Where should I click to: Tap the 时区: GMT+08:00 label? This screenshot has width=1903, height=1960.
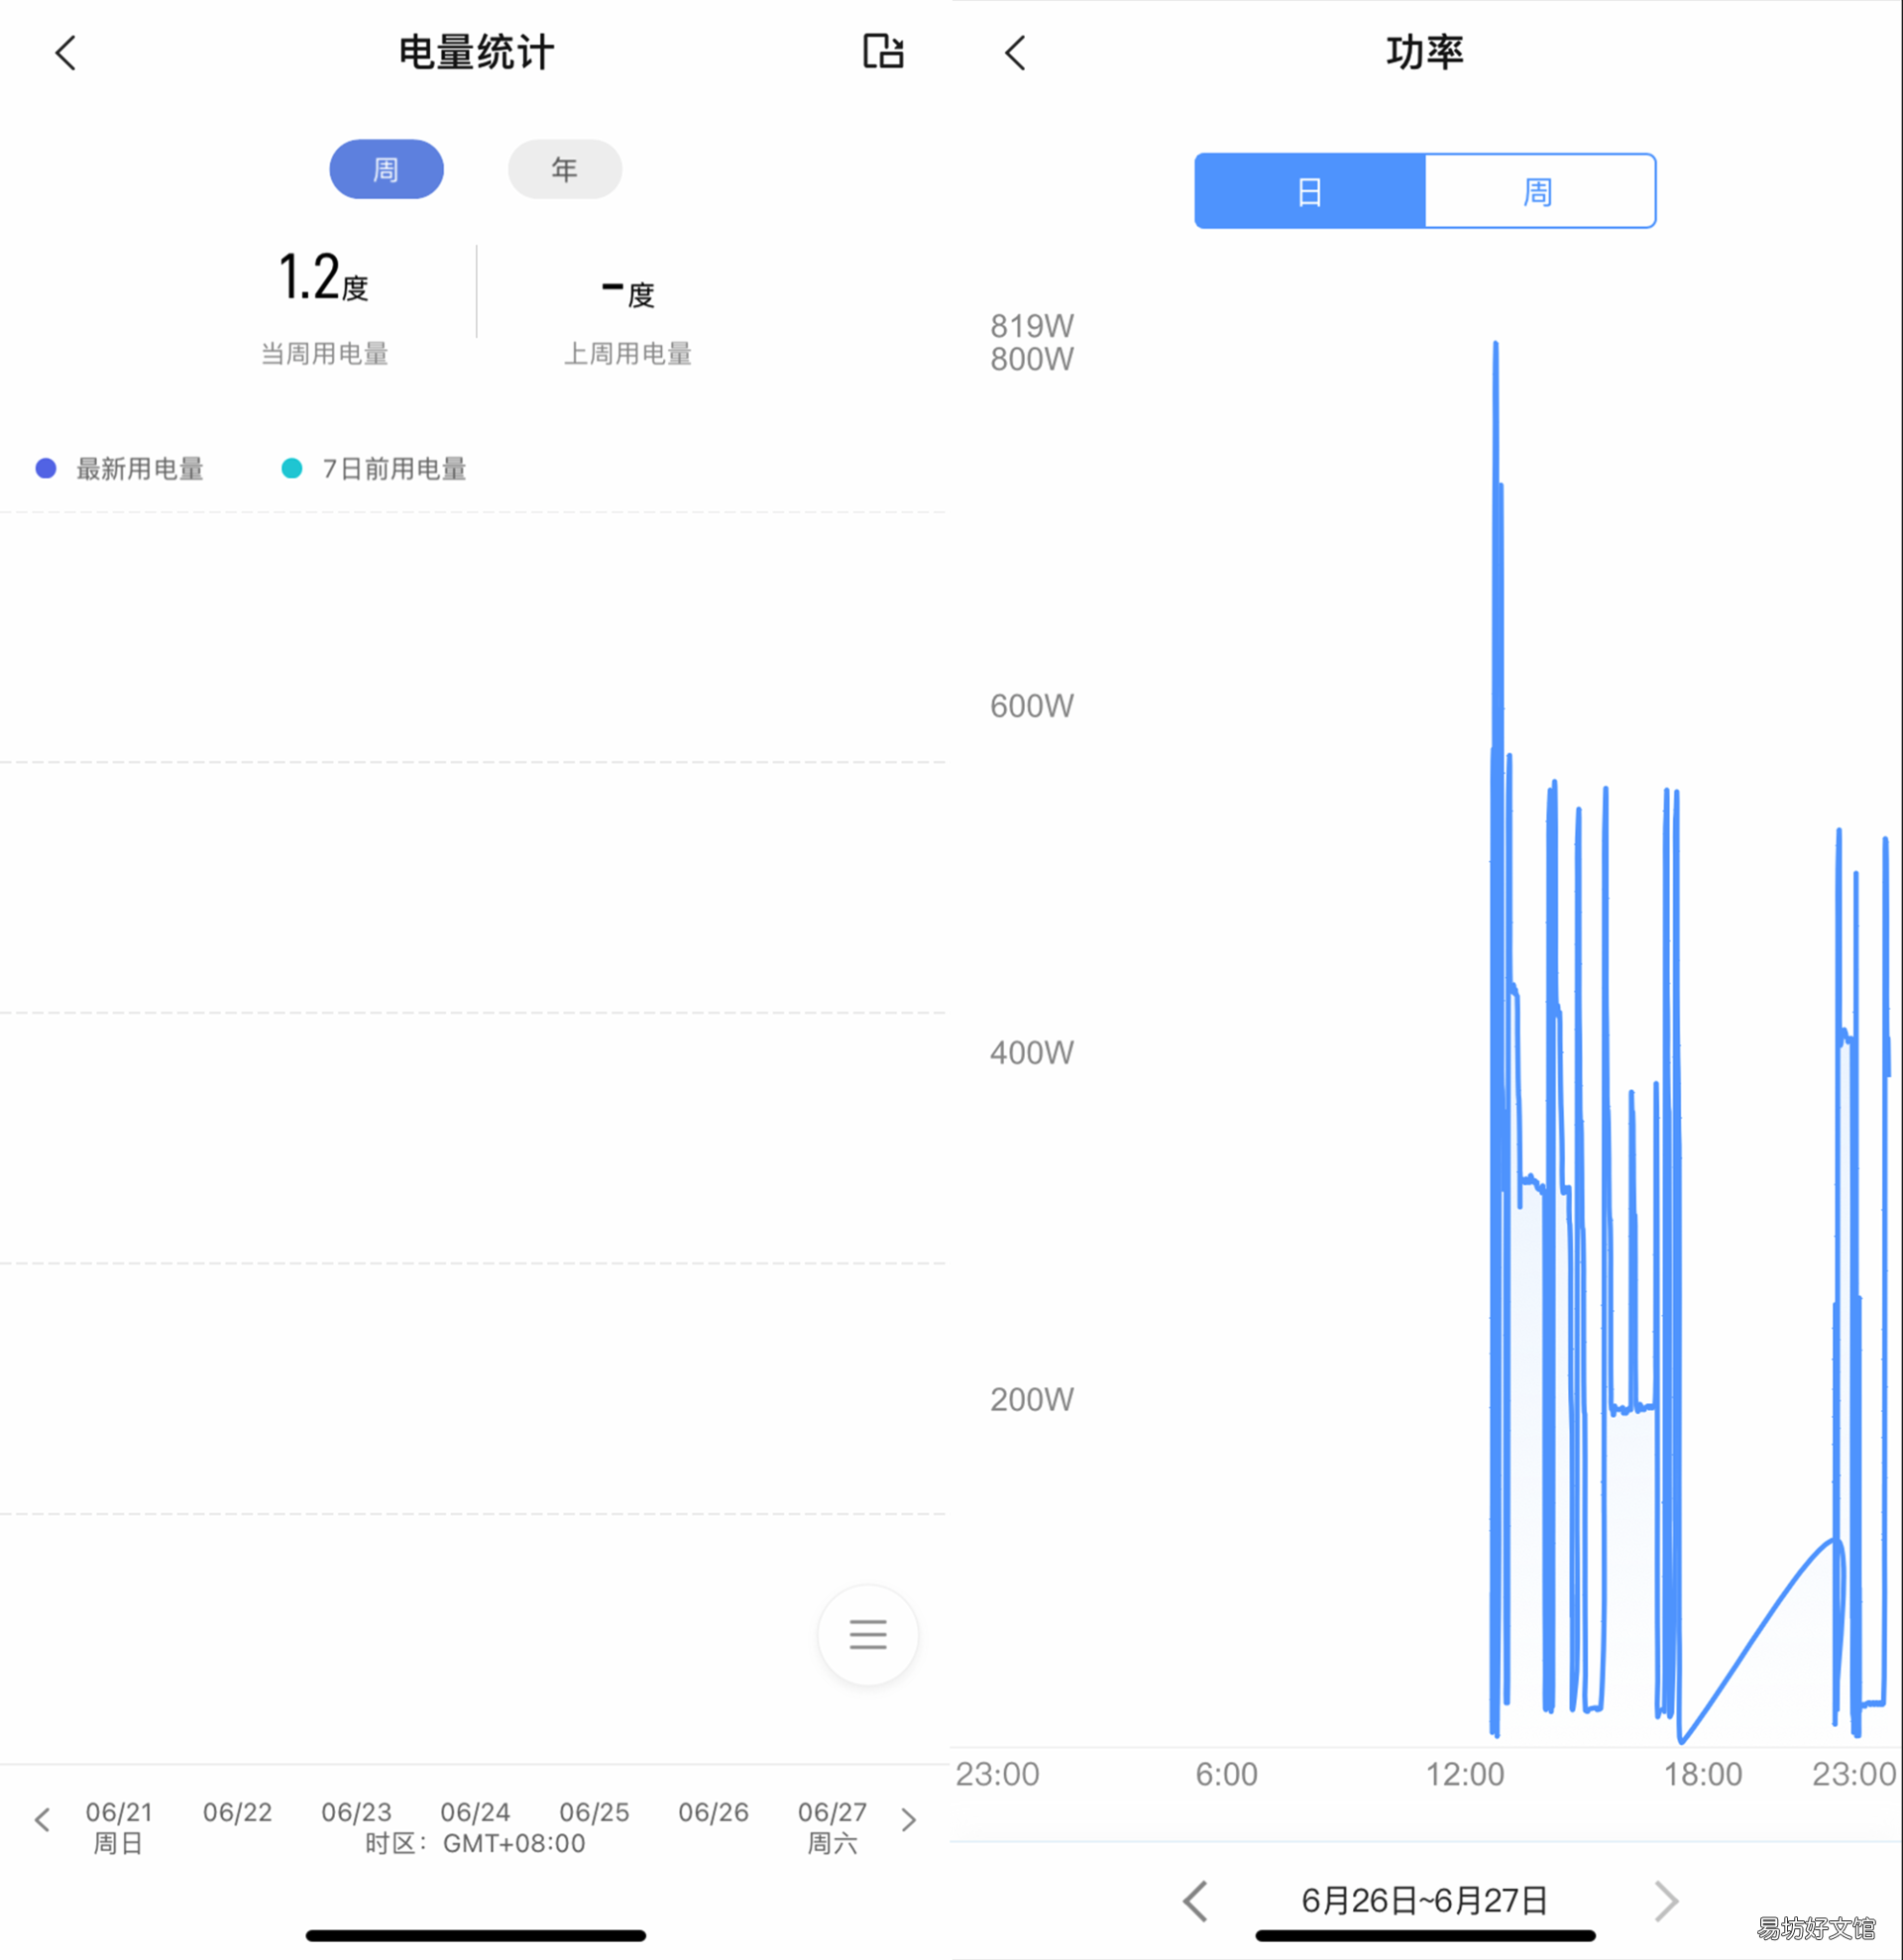pos(475,1843)
